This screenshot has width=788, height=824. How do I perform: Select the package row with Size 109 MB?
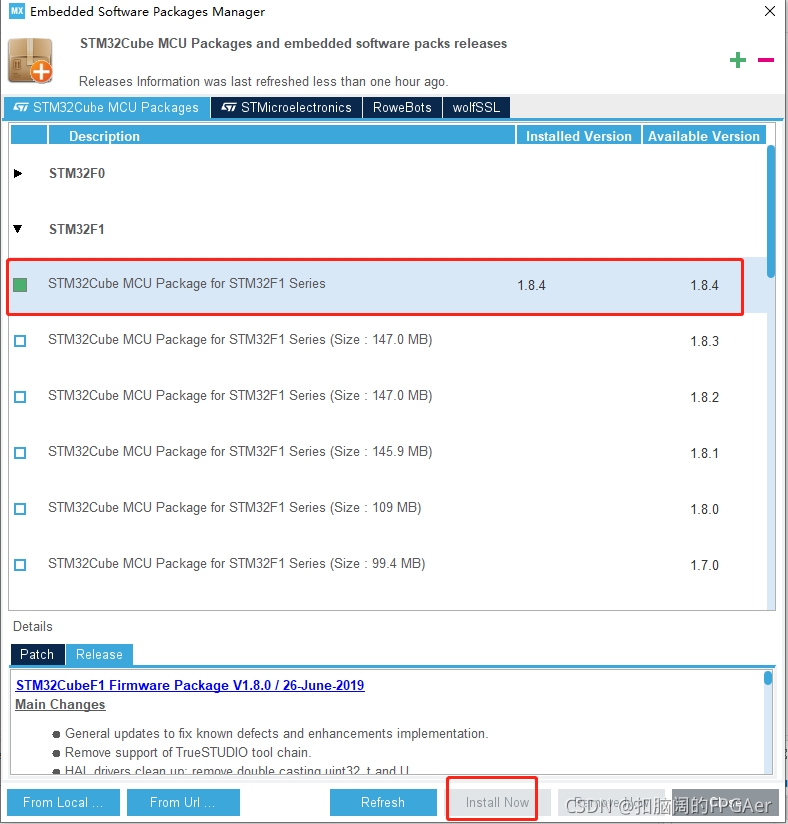387,509
